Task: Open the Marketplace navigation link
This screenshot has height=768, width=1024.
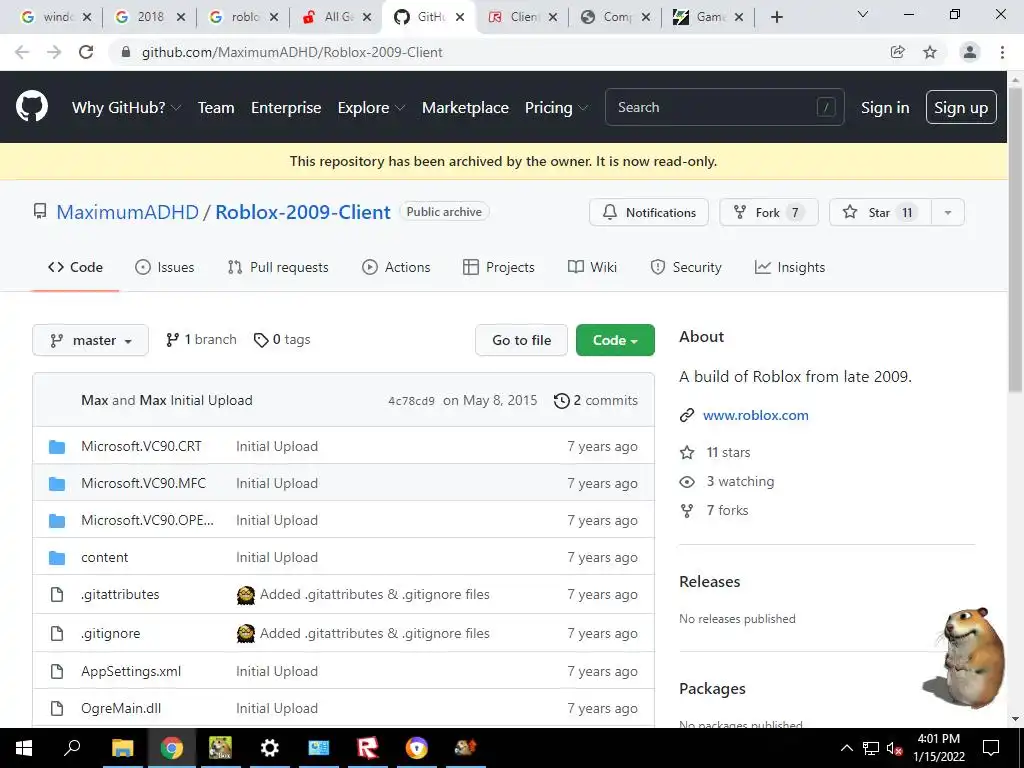Action: click(x=465, y=108)
